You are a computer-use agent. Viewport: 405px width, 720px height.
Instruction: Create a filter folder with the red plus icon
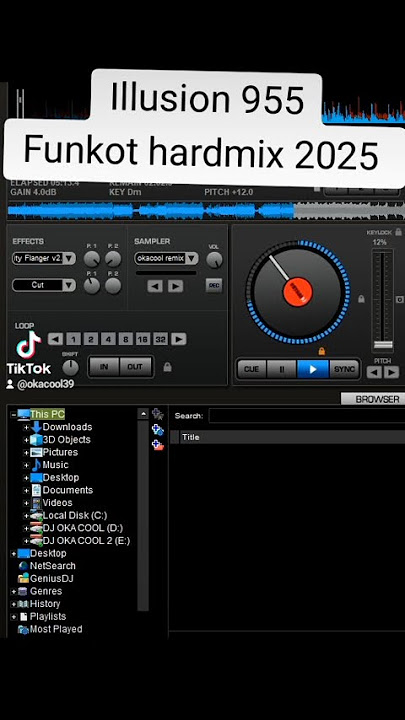pos(158,445)
